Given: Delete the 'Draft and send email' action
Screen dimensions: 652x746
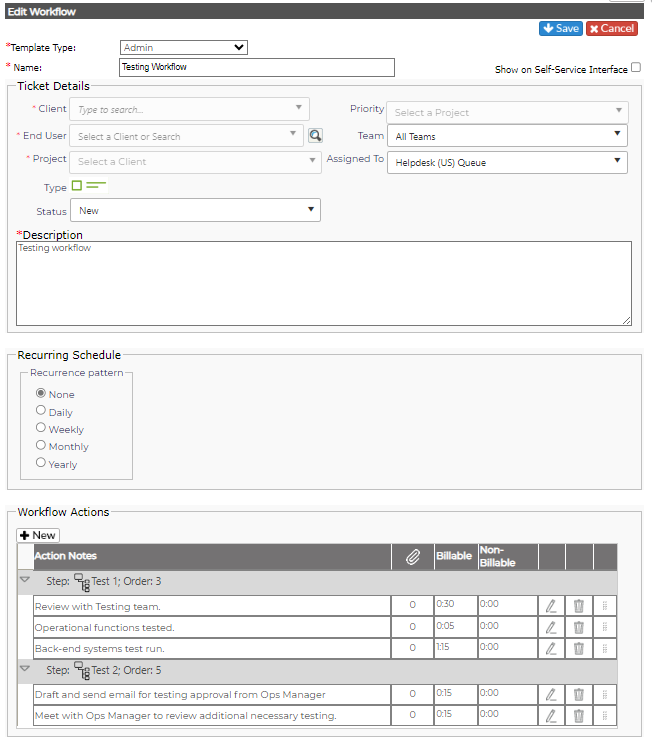Looking at the screenshot, I should coord(579,695).
